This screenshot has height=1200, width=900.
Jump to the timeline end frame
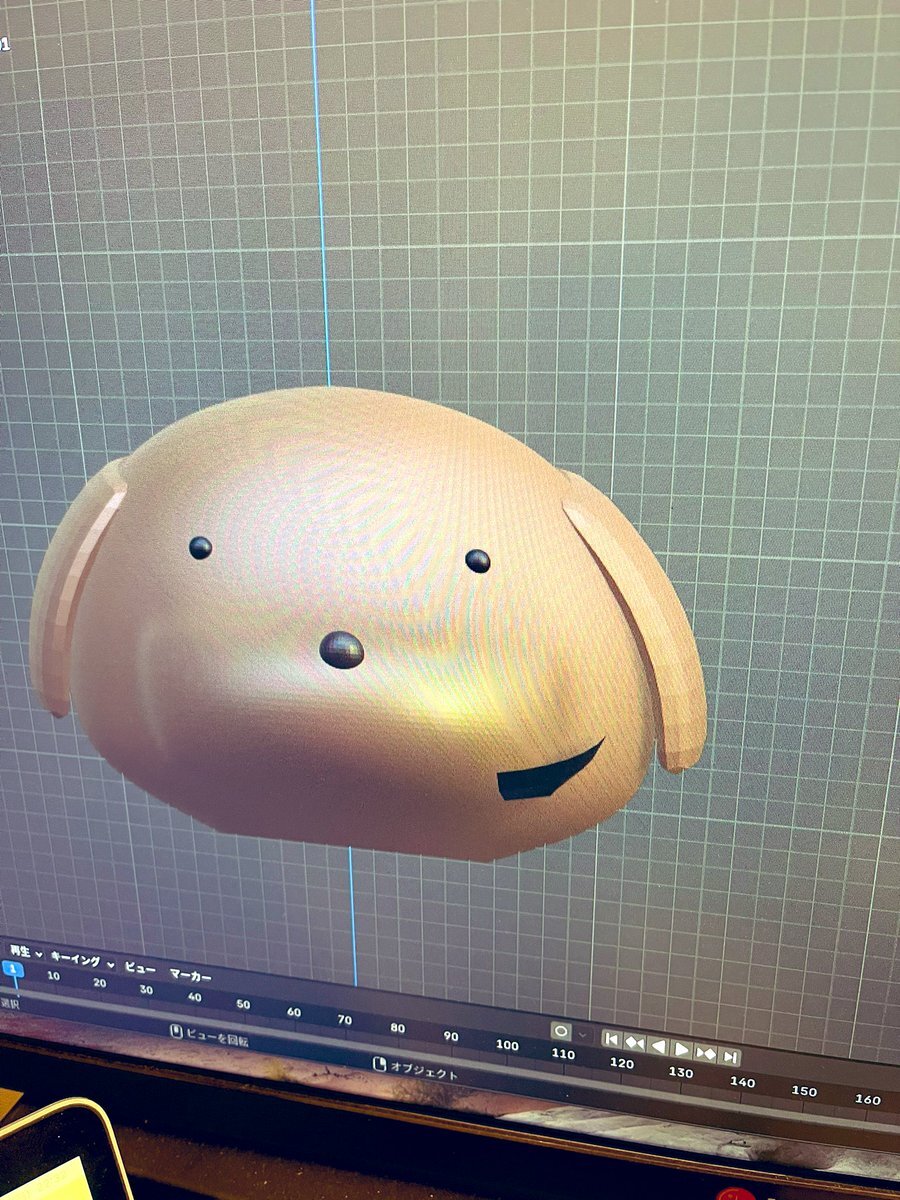[730, 1056]
